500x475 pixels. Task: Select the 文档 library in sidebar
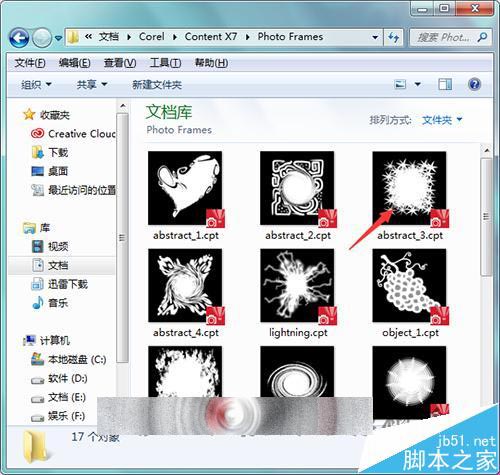(x=50, y=265)
